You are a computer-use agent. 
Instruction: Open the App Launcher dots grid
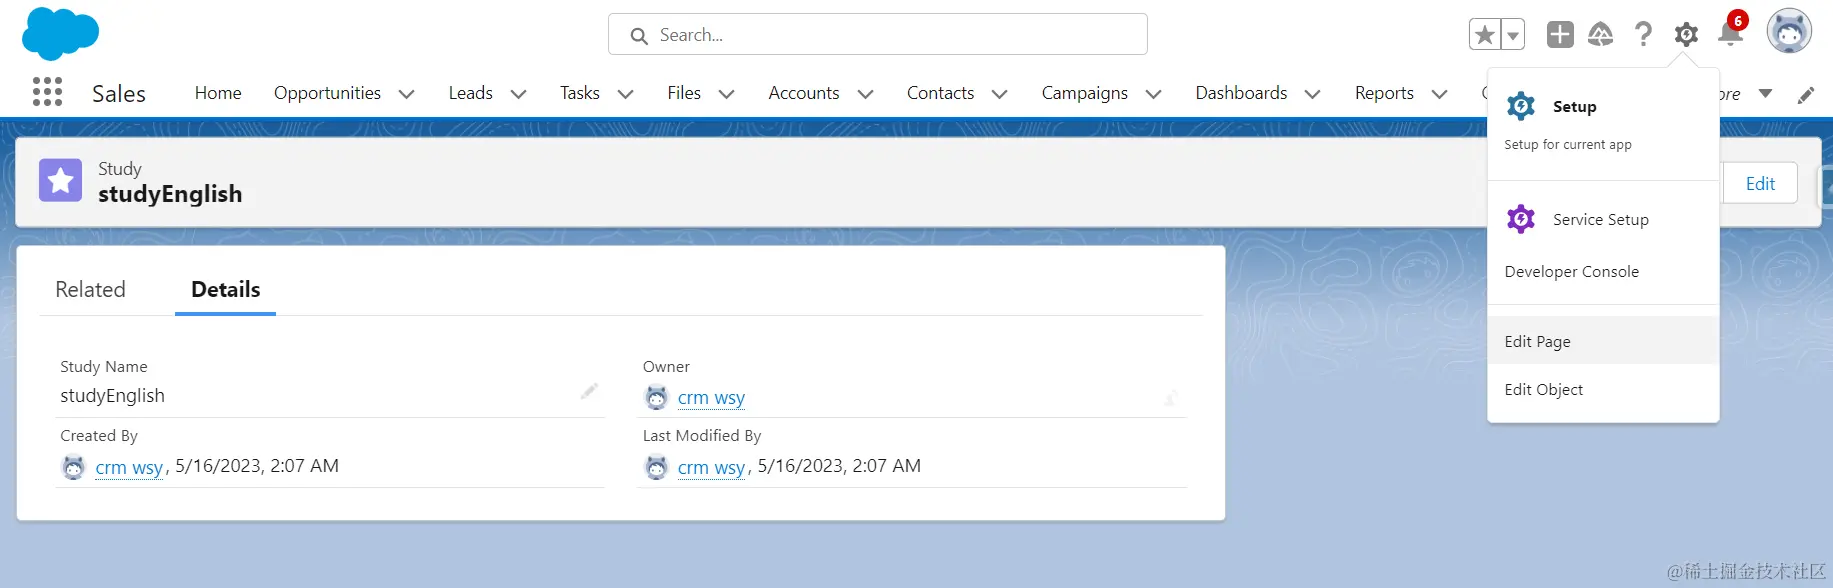tap(47, 92)
